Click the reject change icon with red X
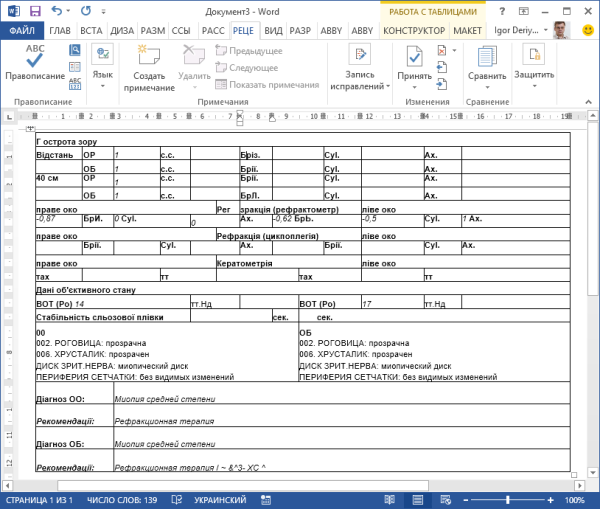Viewport: 600px width, 509px height. tap(442, 50)
